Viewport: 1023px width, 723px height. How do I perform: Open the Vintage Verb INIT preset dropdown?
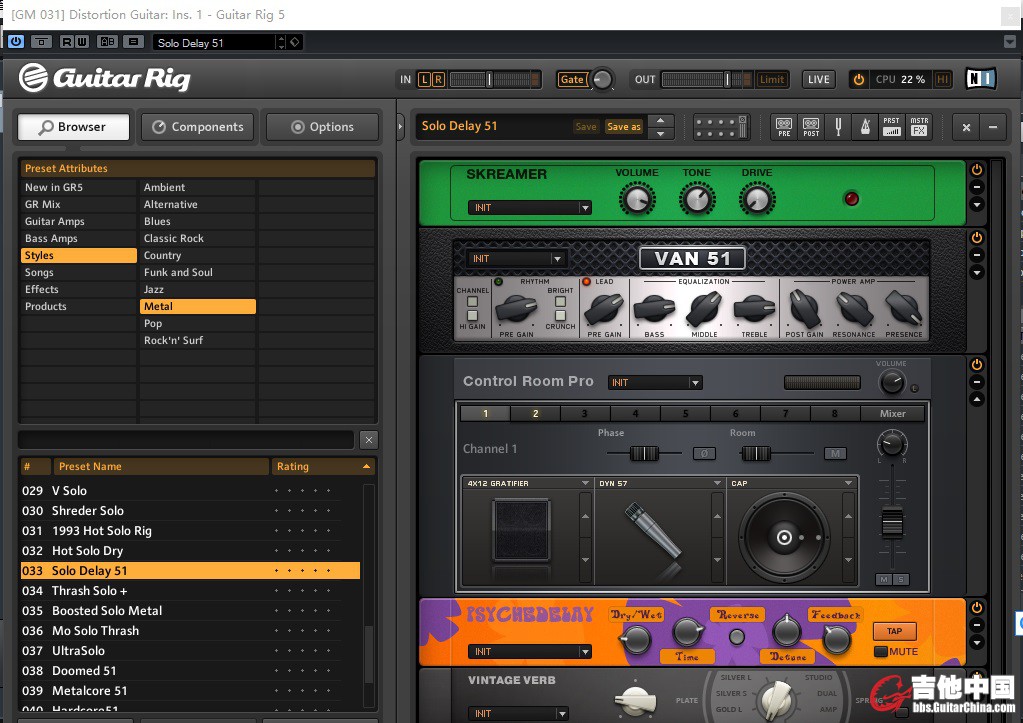click(x=518, y=713)
